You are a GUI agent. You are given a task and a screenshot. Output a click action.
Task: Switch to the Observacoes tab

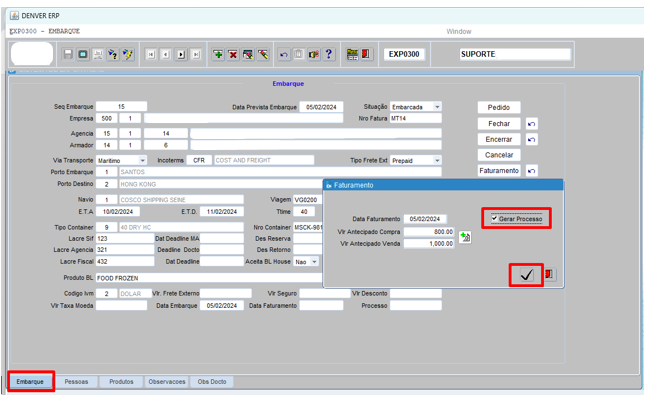[x=167, y=381]
